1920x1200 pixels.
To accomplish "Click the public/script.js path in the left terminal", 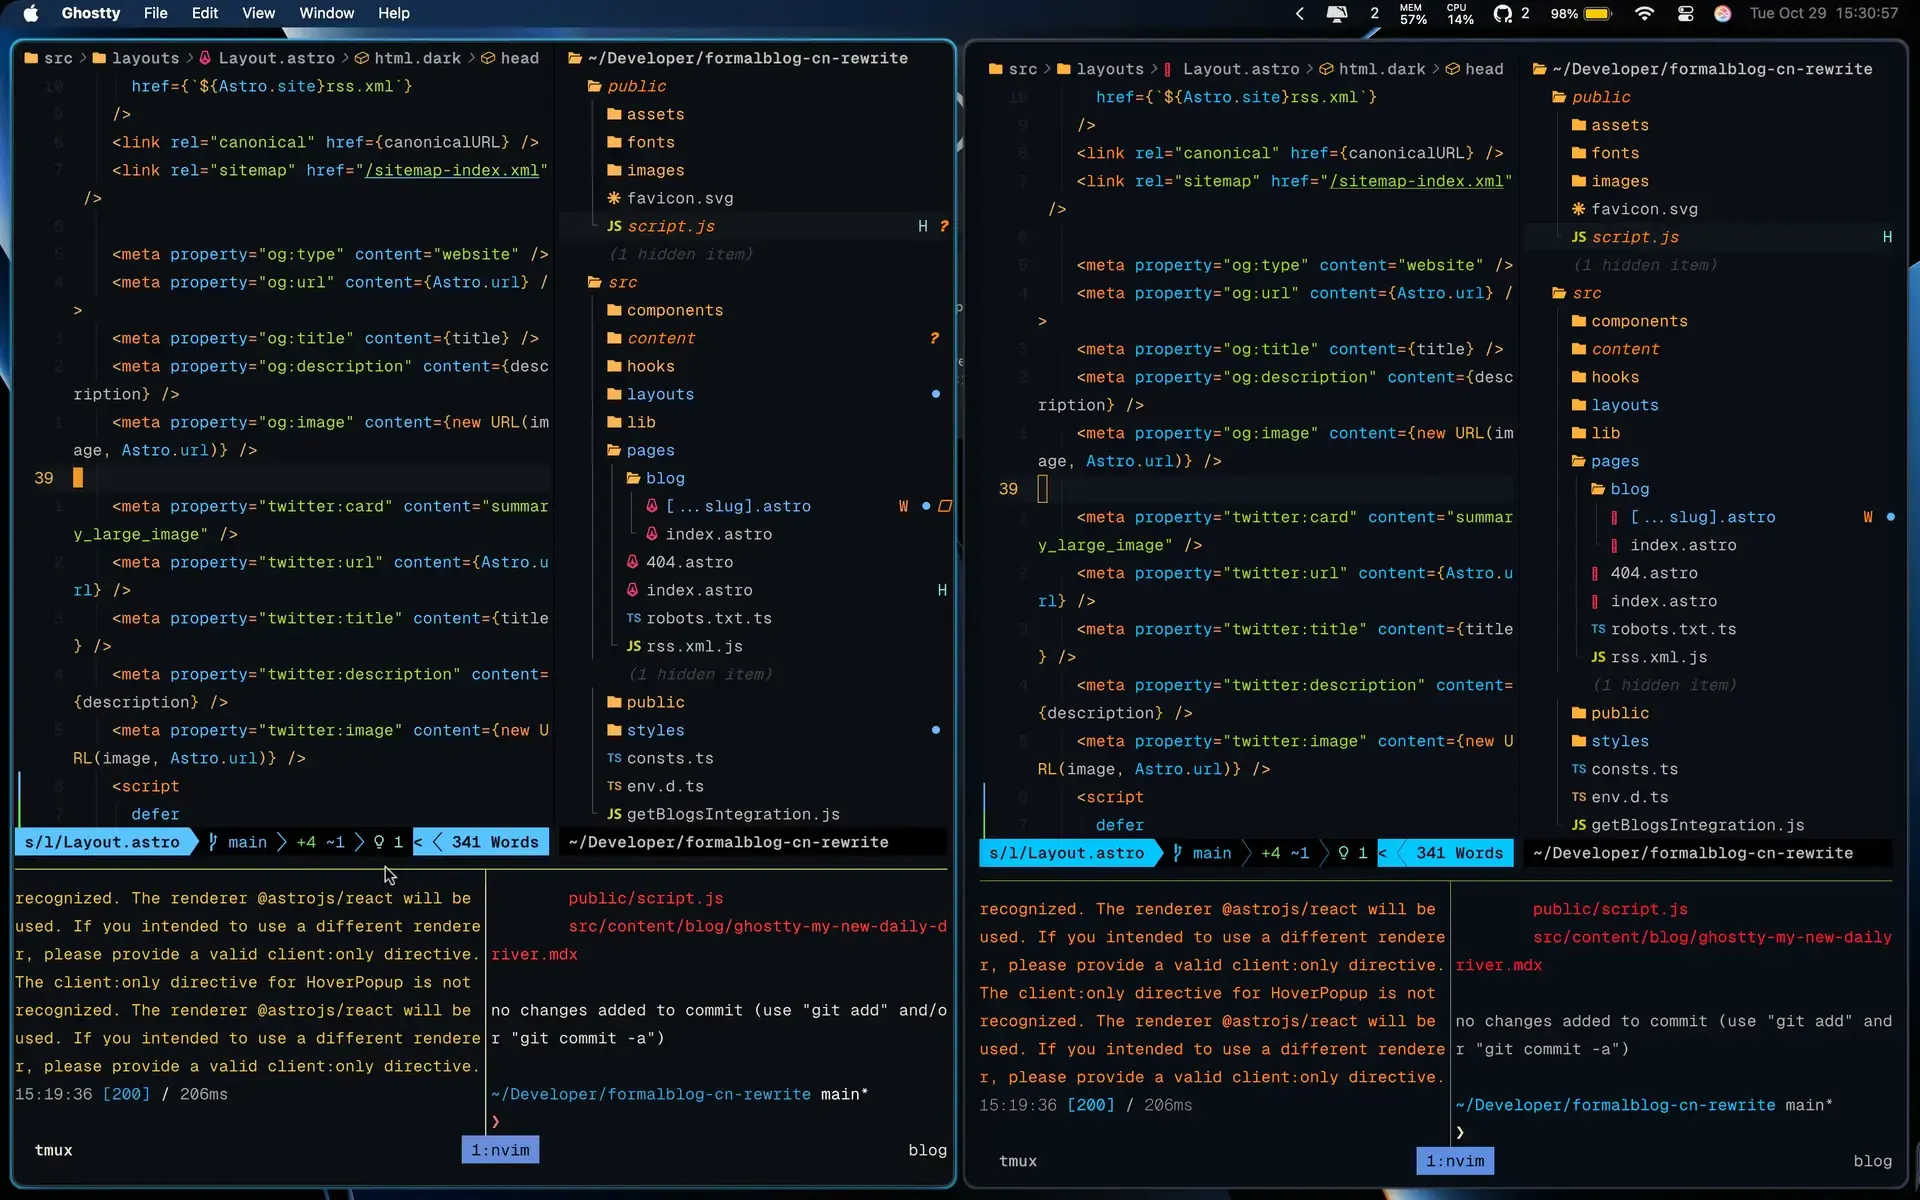I will 646,898.
